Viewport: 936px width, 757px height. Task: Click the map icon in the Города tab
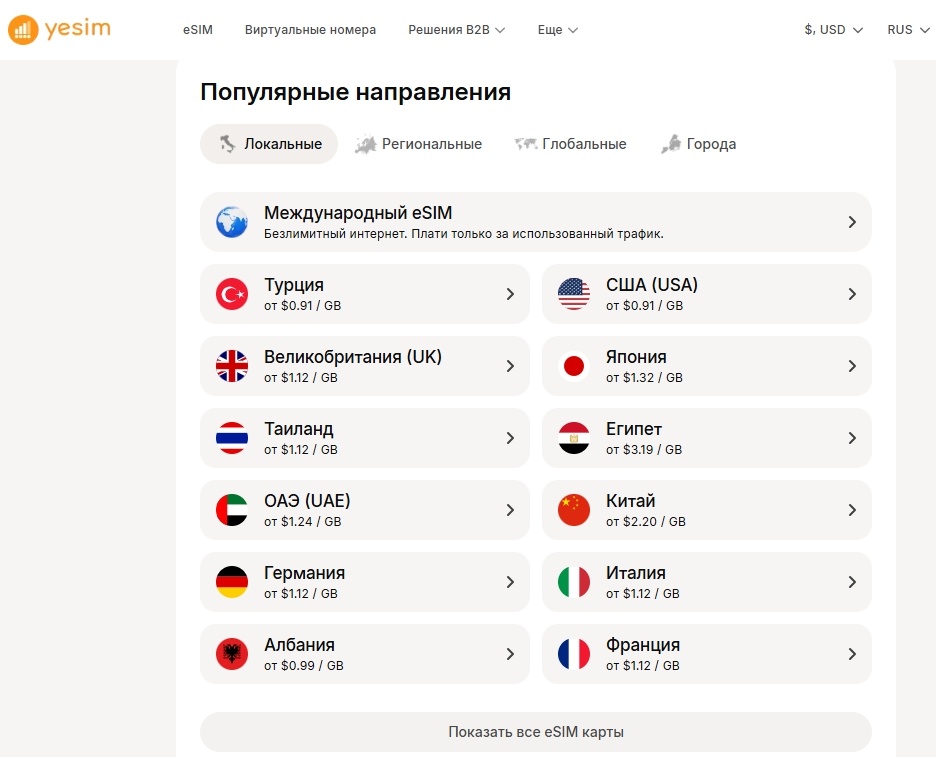pyautogui.click(x=671, y=144)
